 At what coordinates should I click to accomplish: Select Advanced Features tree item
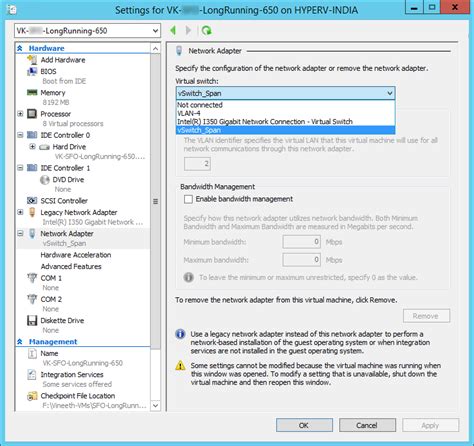coord(71,267)
